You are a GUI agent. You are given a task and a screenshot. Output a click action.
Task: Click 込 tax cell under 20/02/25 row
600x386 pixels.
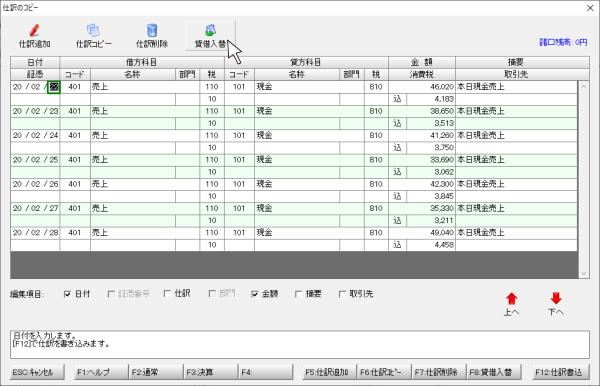(398, 172)
